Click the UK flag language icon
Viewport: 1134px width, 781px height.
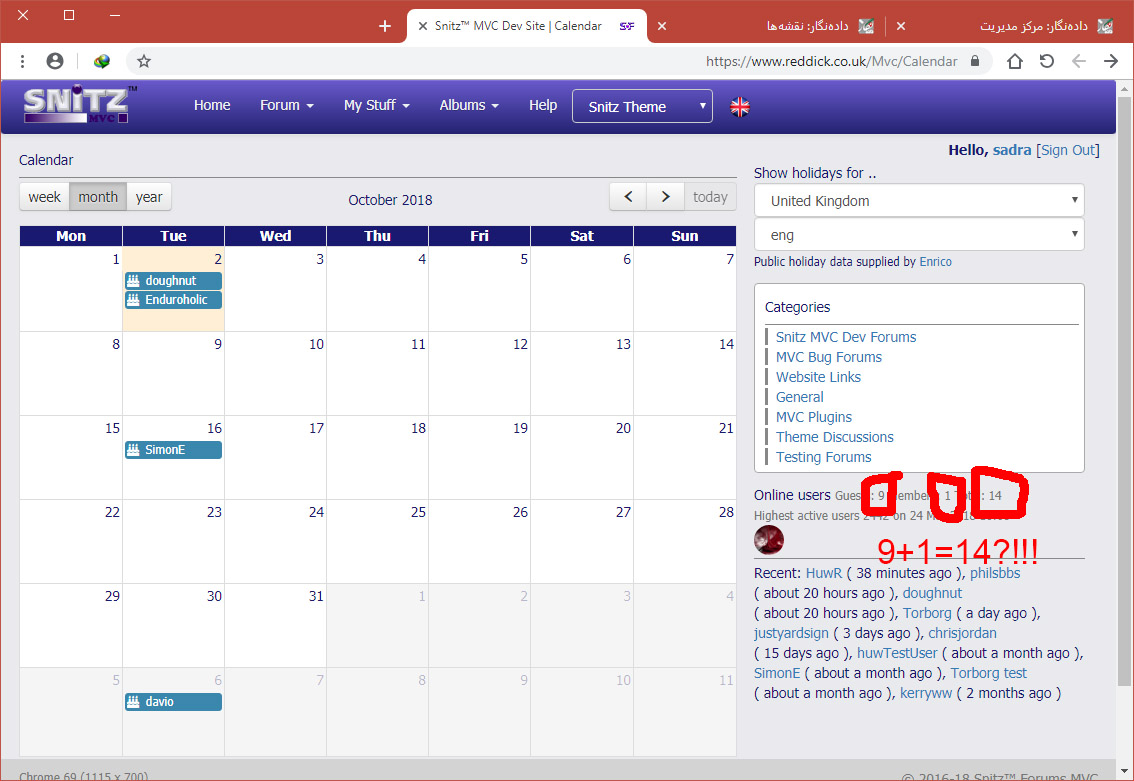(x=740, y=107)
